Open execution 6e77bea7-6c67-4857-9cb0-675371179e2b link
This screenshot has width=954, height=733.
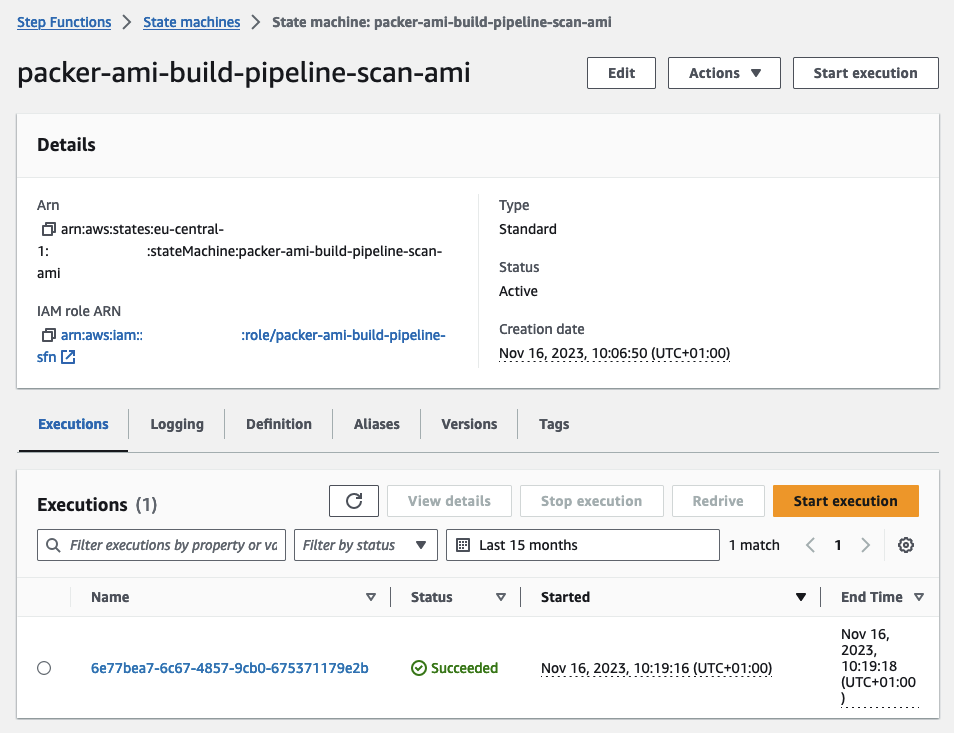pos(229,668)
